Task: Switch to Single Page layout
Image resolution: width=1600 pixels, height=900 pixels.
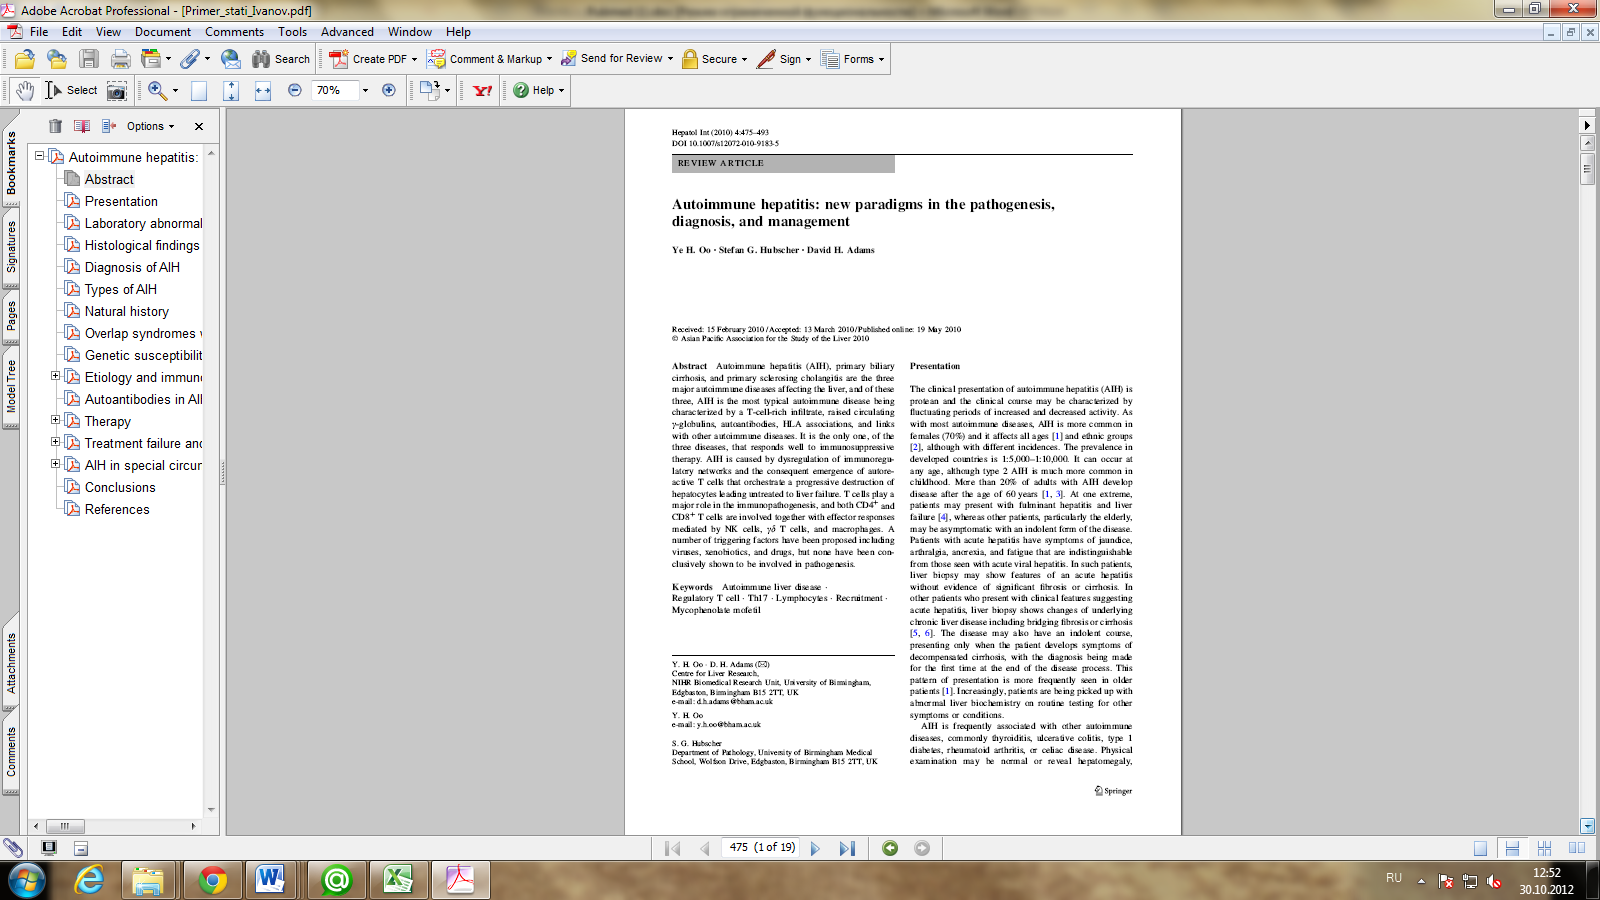Action: pyautogui.click(x=1481, y=848)
